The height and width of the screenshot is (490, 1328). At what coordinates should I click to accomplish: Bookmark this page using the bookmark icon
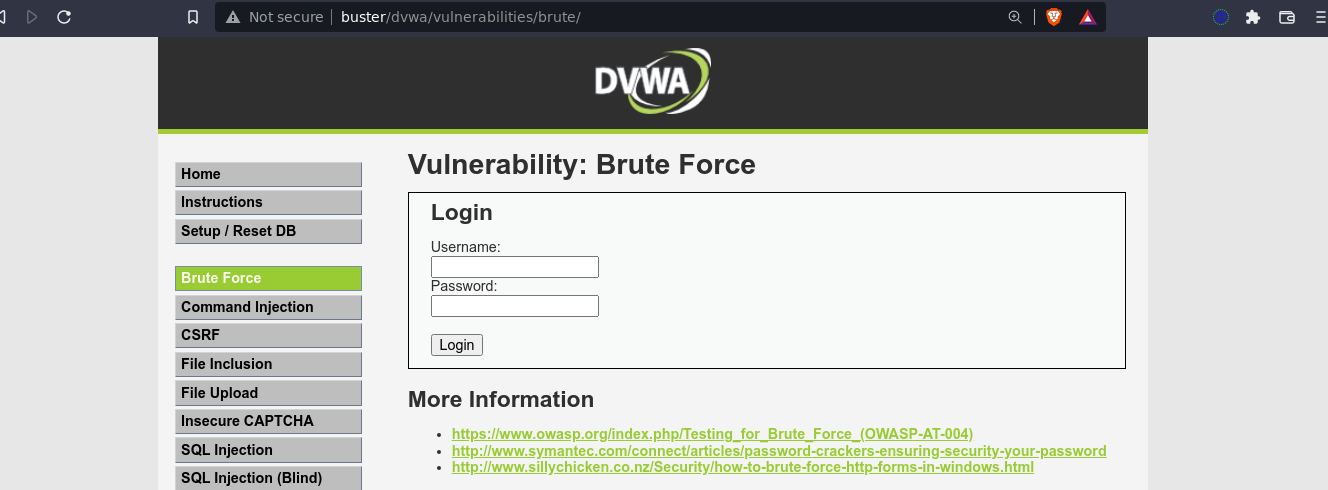(x=193, y=17)
